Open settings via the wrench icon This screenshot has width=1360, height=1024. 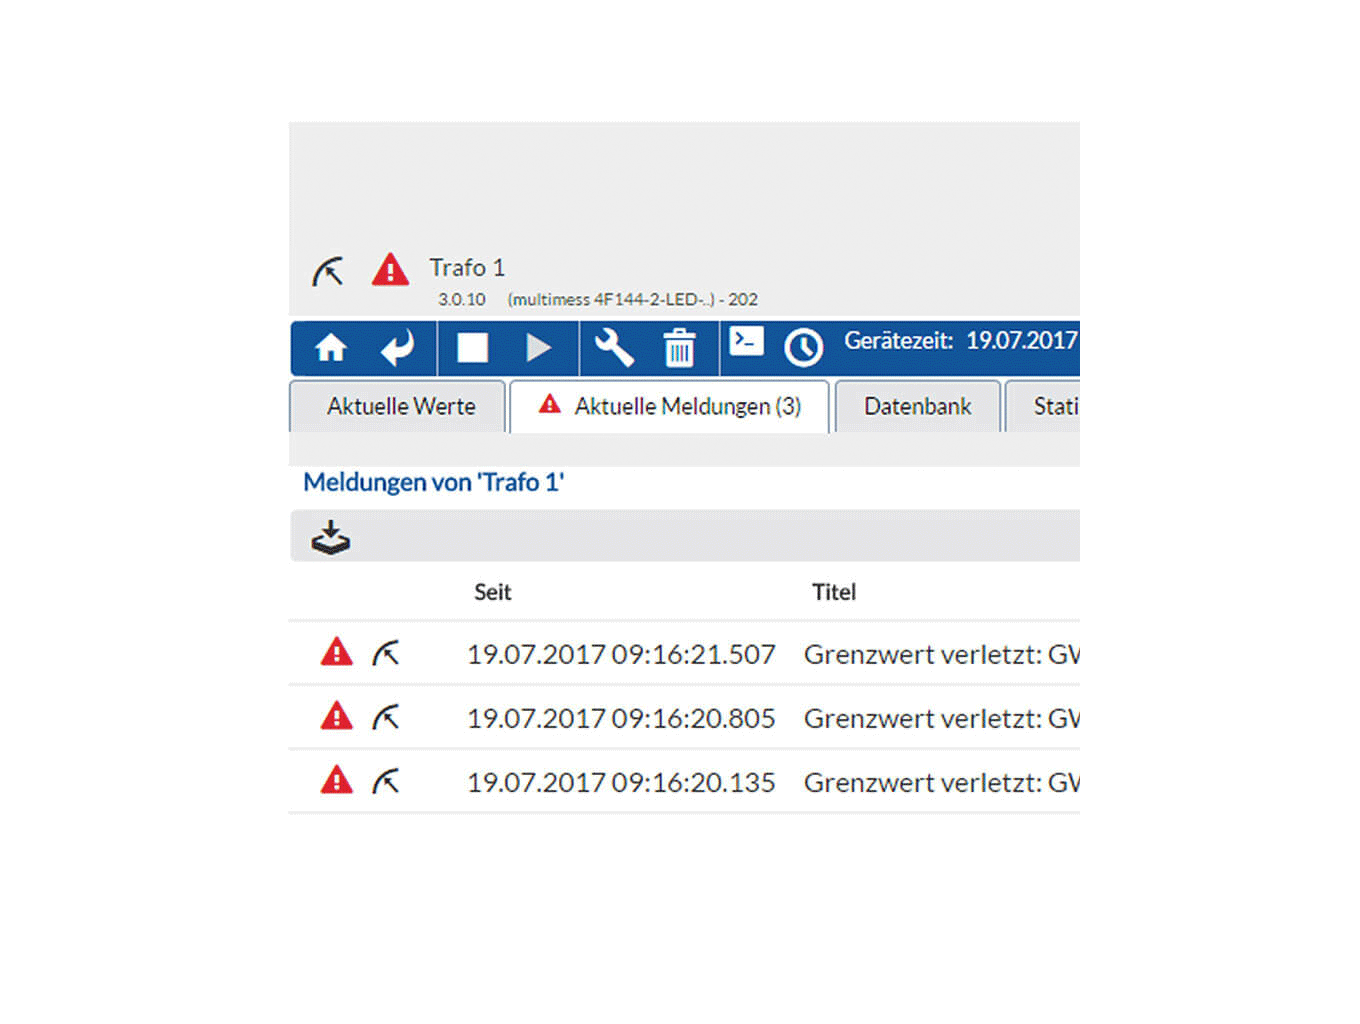[614, 348]
